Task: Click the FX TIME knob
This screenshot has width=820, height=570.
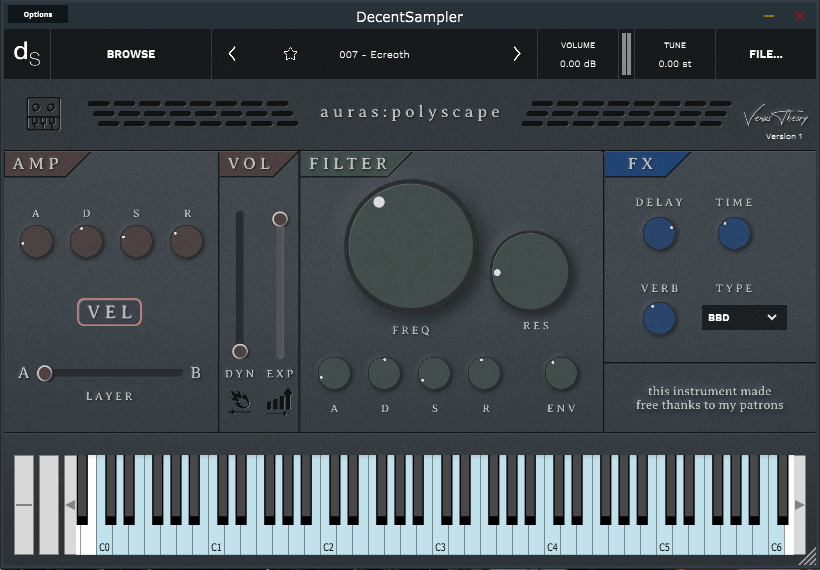Action: (734, 234)
